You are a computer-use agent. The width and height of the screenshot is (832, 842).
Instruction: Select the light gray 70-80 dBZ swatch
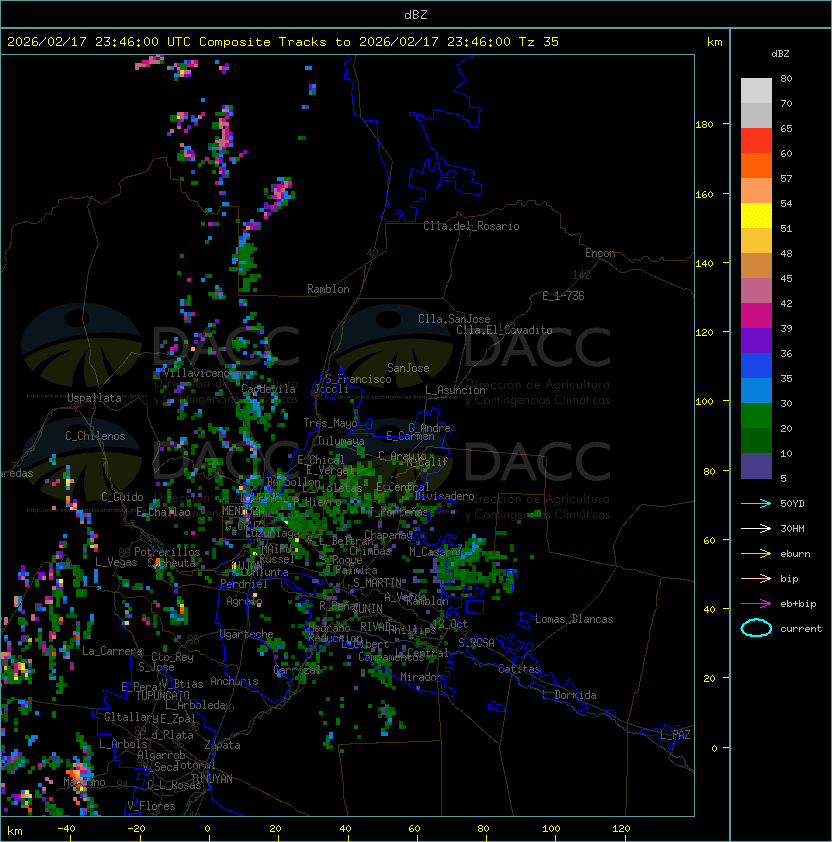click(x=756, y=91)
